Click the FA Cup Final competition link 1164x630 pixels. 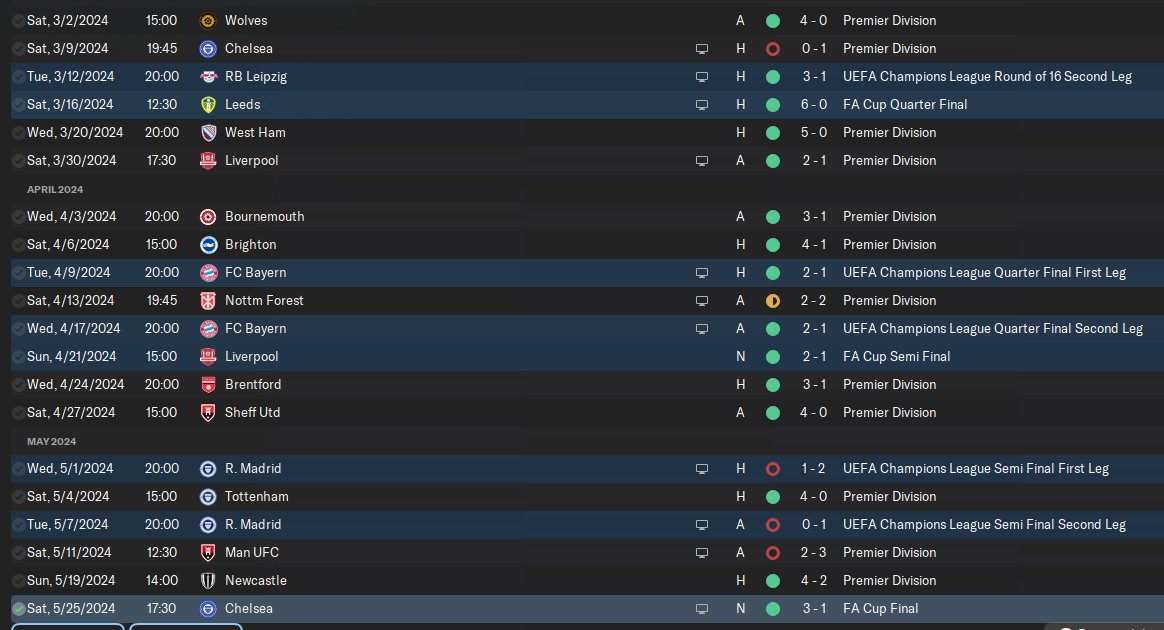click(x=880, y=608)
